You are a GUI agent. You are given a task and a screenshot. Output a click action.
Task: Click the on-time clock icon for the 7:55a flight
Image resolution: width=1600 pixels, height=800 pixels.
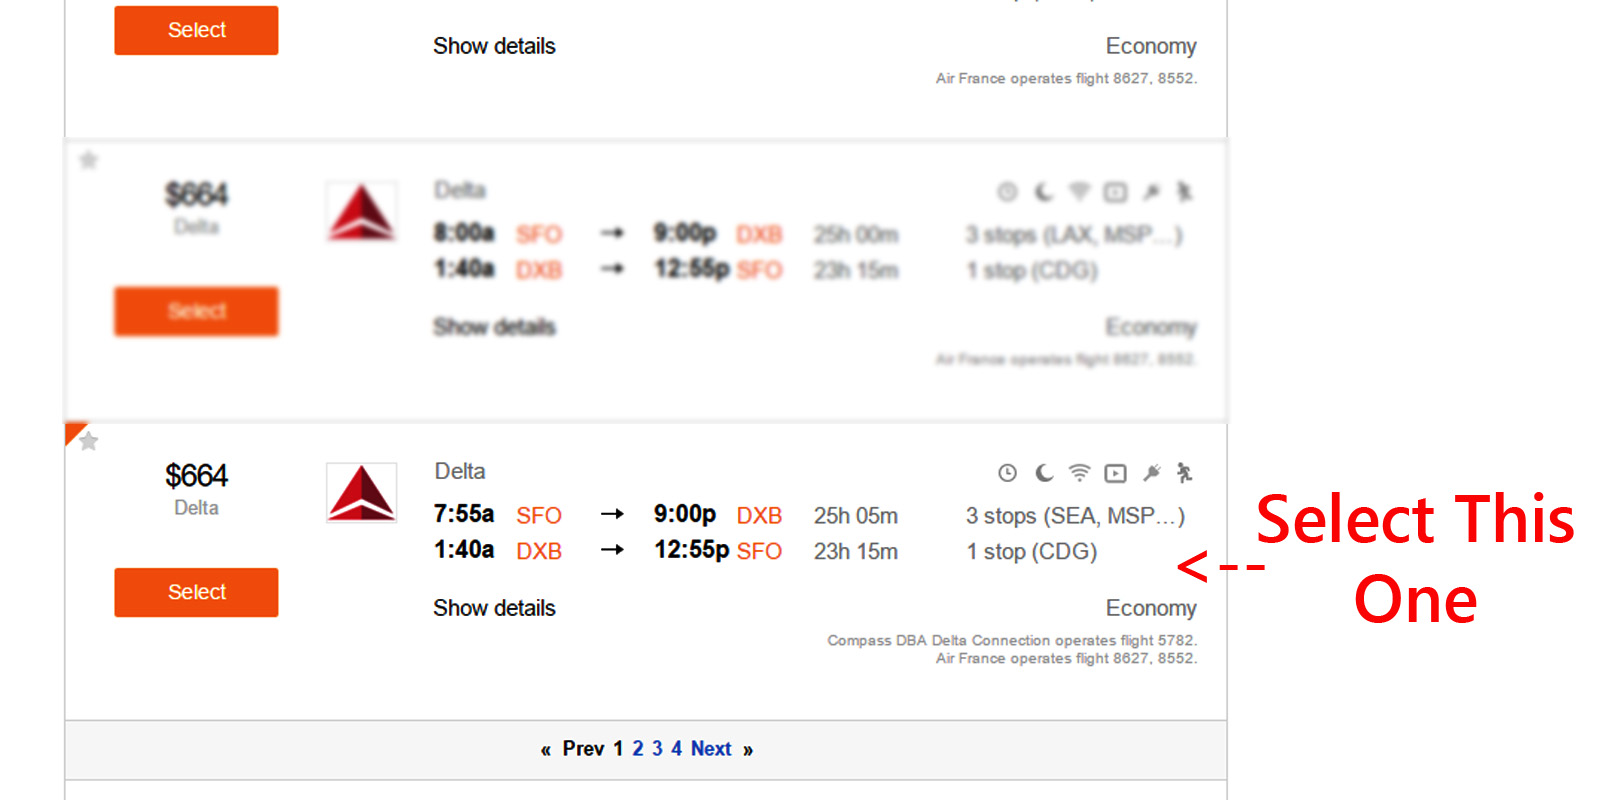[x=1007, y=473]
